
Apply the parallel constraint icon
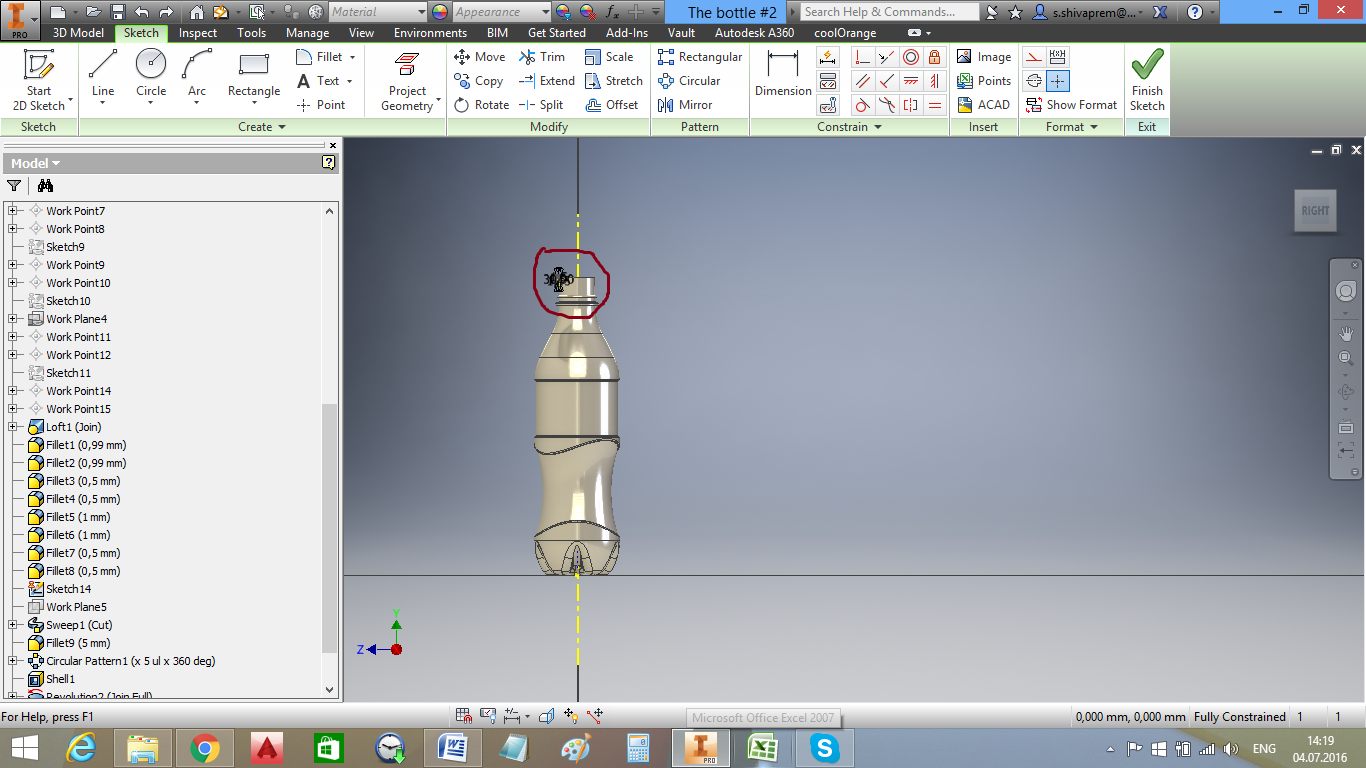coord(863,81)
